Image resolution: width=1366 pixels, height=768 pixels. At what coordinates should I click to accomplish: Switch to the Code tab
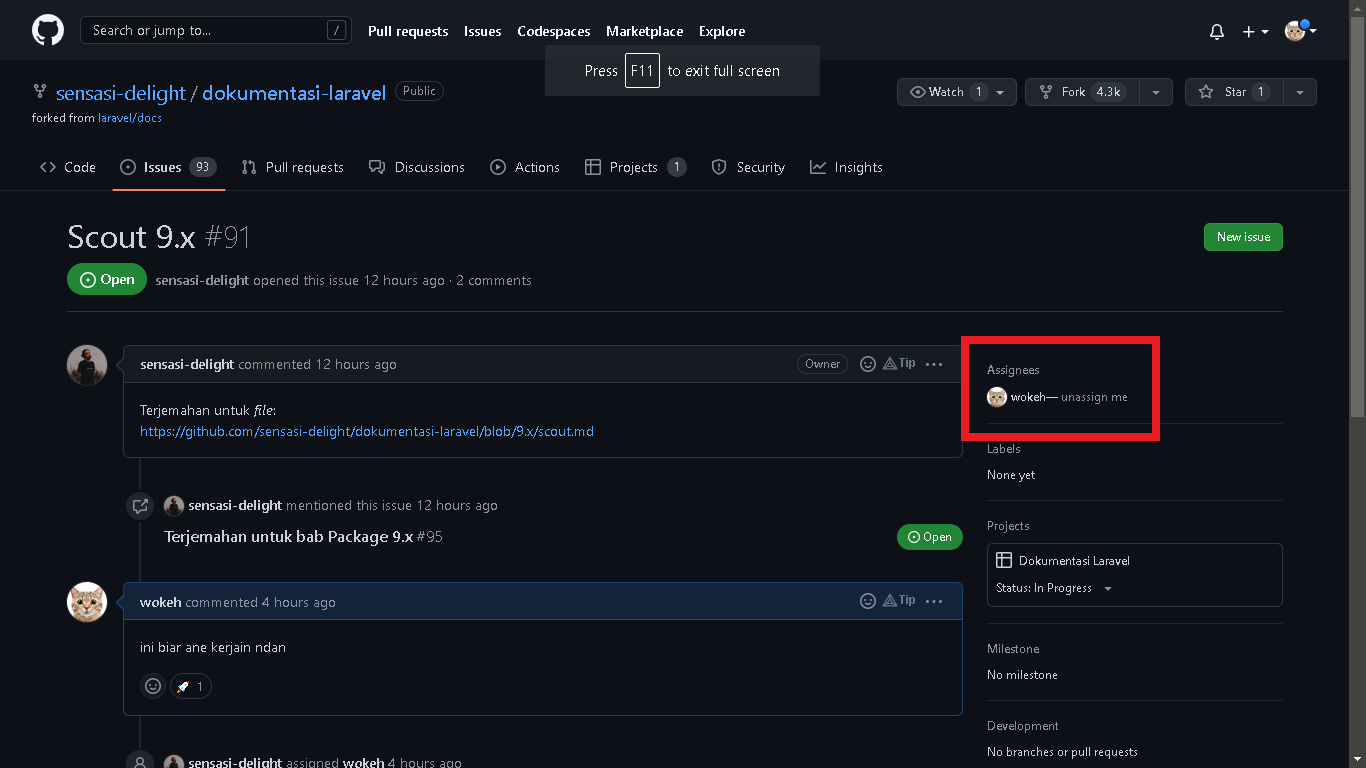(68, 167)
